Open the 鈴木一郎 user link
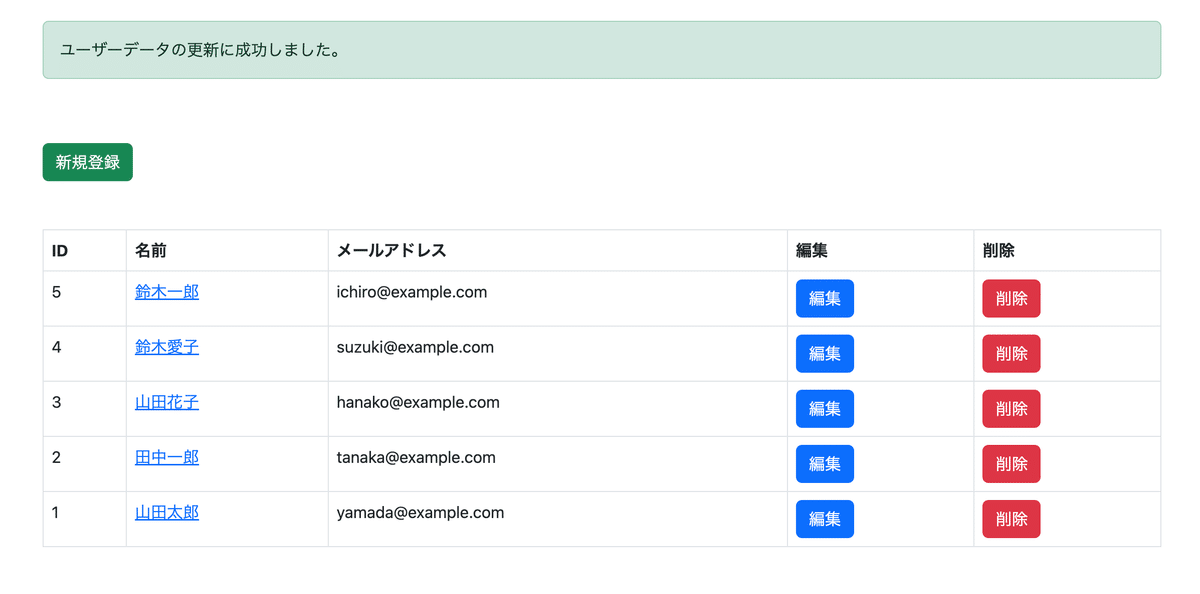1200x594 pixels. coord(167,292)
